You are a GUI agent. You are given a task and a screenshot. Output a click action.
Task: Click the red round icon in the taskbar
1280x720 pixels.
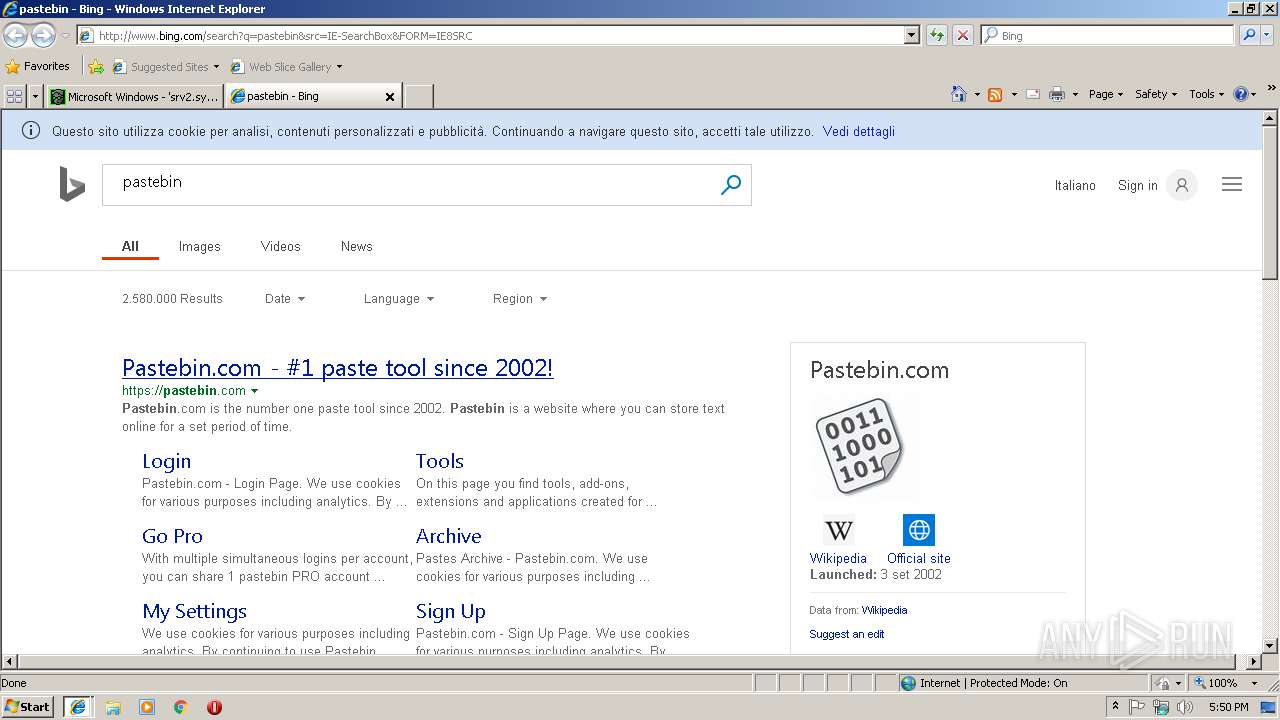click(x=214, y=707)
